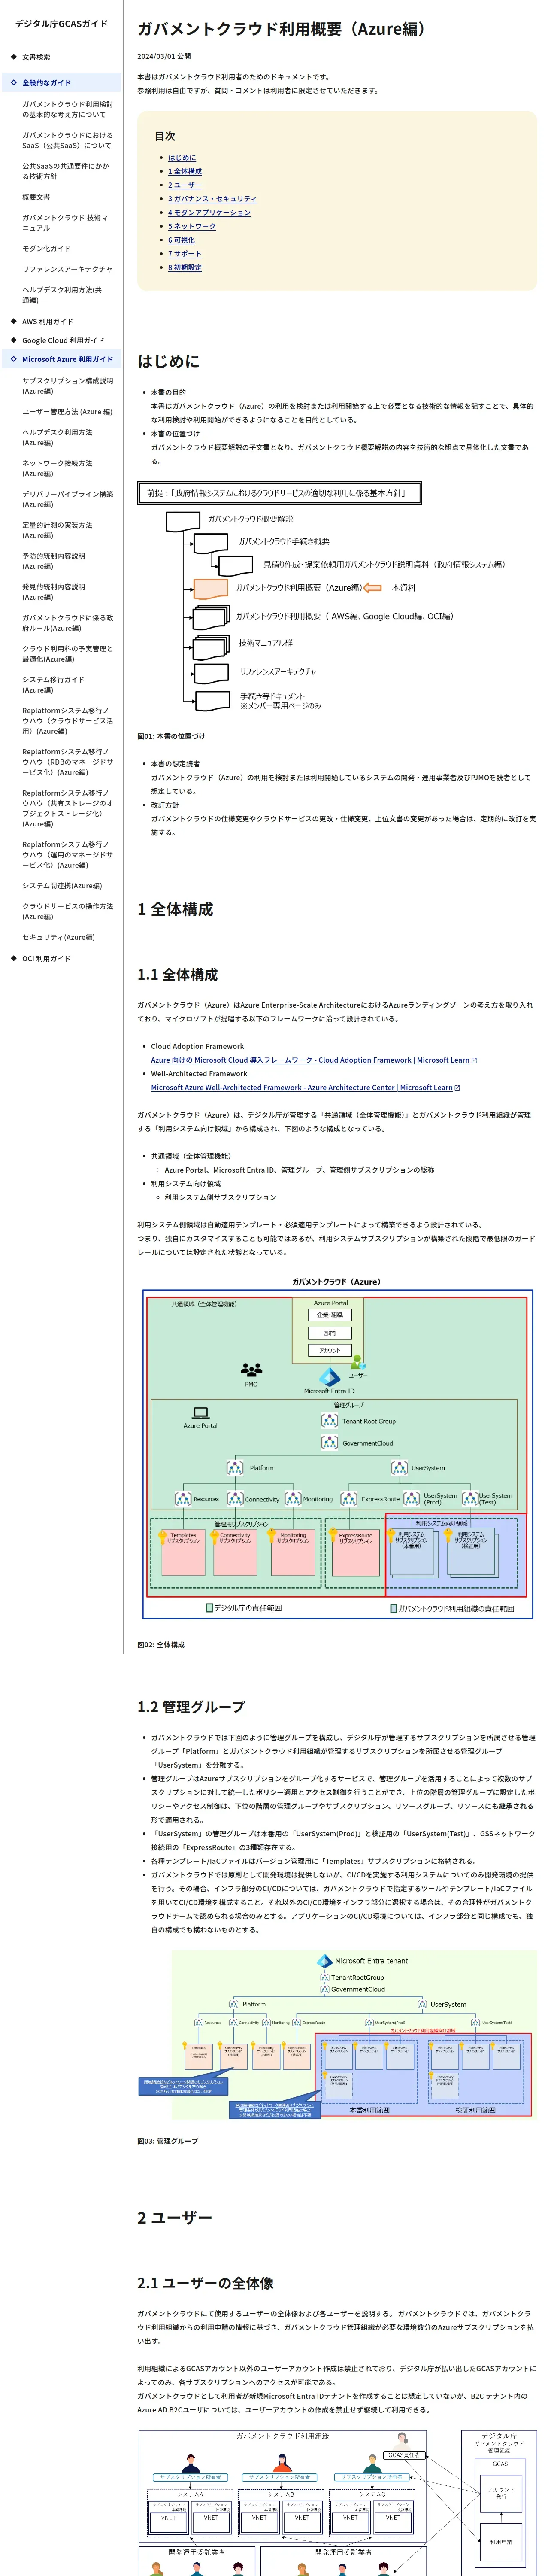The height and width of the screenshot is (2576, 551).
Task: Open the Cloud Adoption Framework Microsoft Learn link
Action: [310, 1060]
